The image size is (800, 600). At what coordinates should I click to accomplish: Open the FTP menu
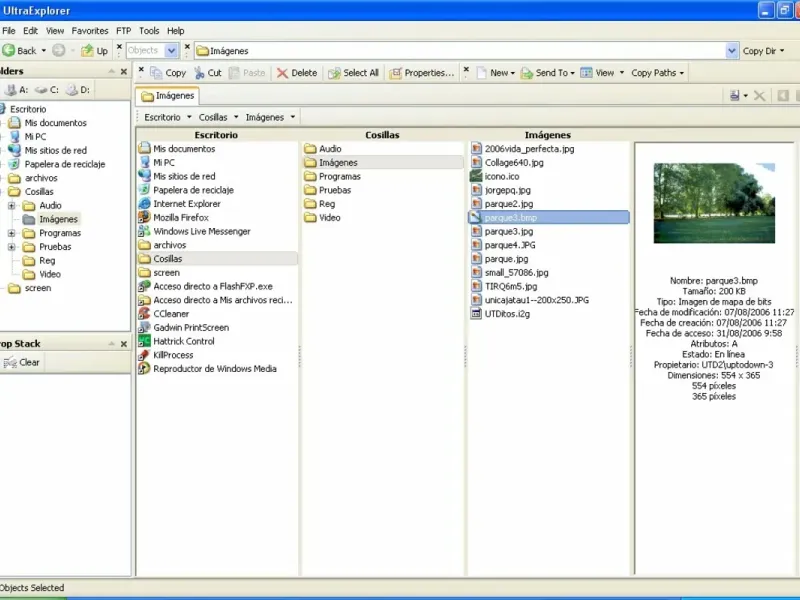point(123,31)
